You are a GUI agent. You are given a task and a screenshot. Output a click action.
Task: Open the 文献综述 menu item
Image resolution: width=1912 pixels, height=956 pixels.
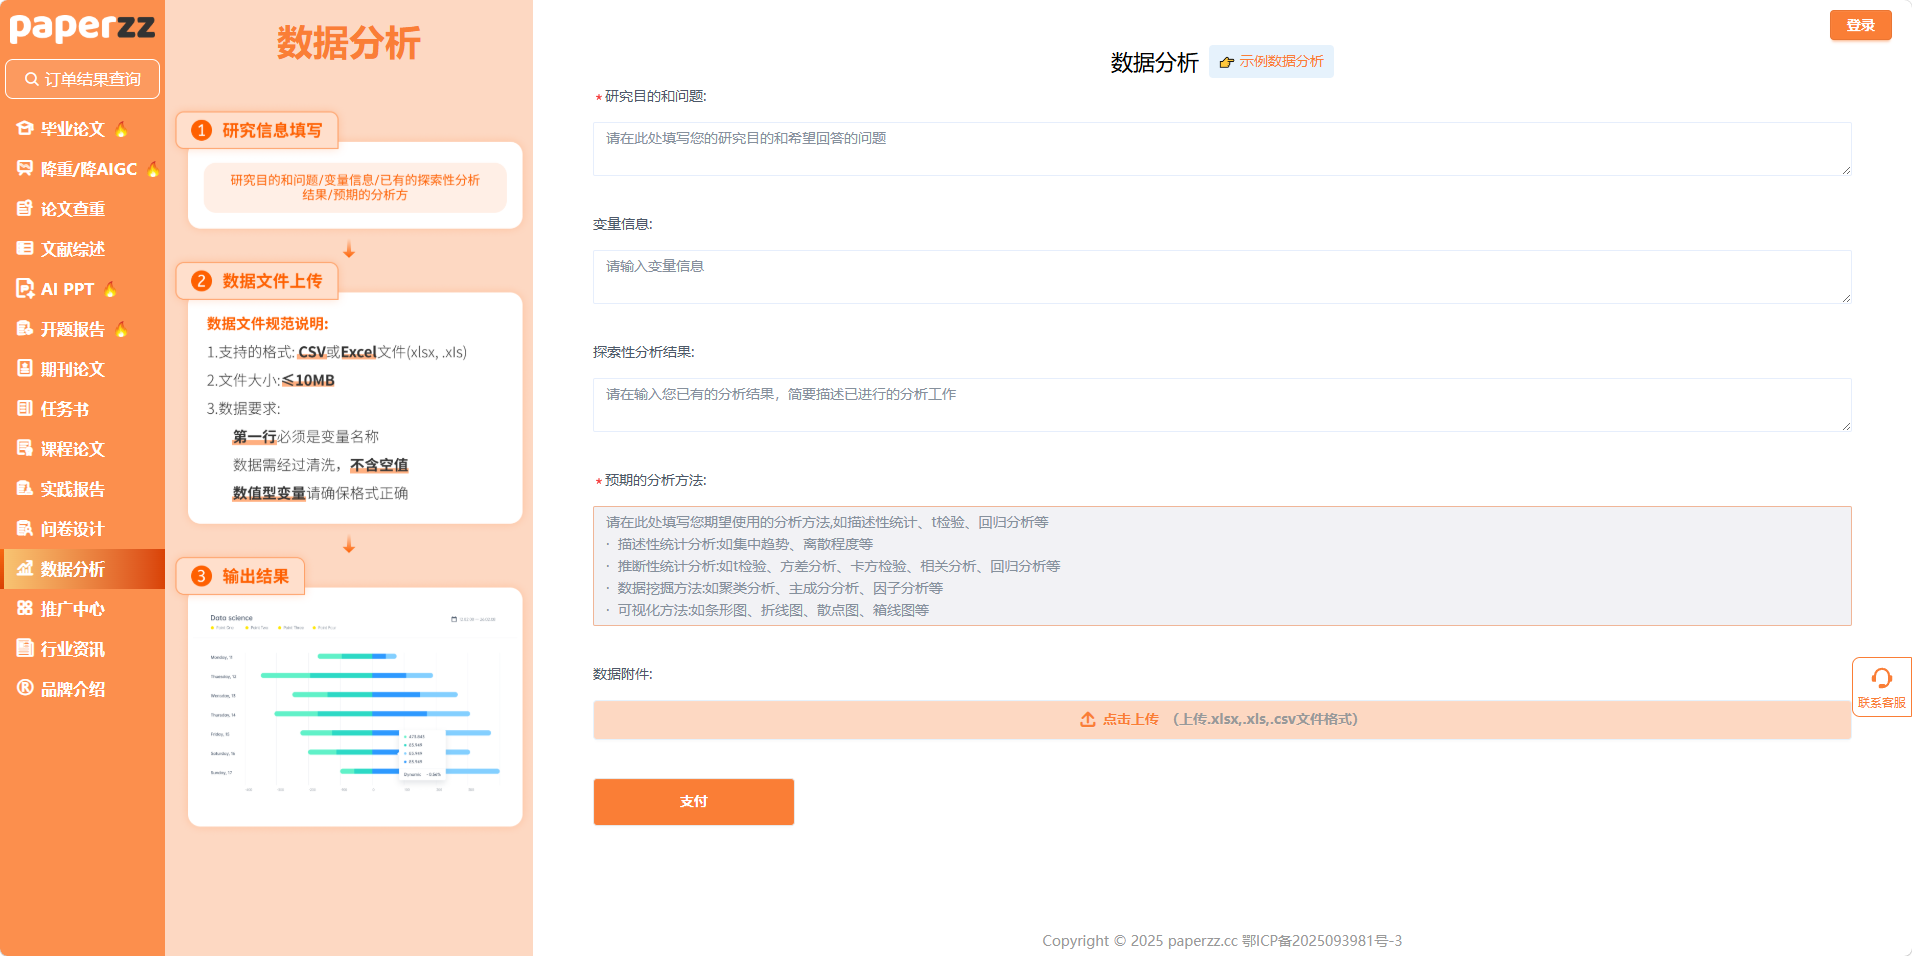[x=72, y=249]
